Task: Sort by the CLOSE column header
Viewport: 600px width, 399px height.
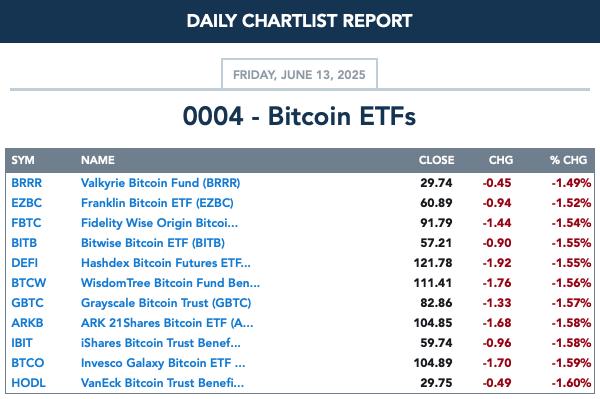Action: 436,160
